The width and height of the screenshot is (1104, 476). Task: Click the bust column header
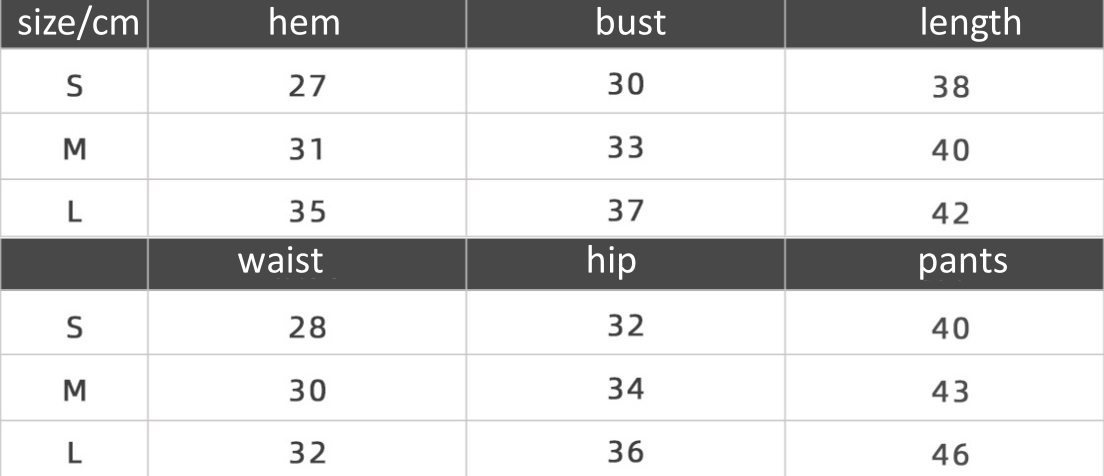[630, 23]
